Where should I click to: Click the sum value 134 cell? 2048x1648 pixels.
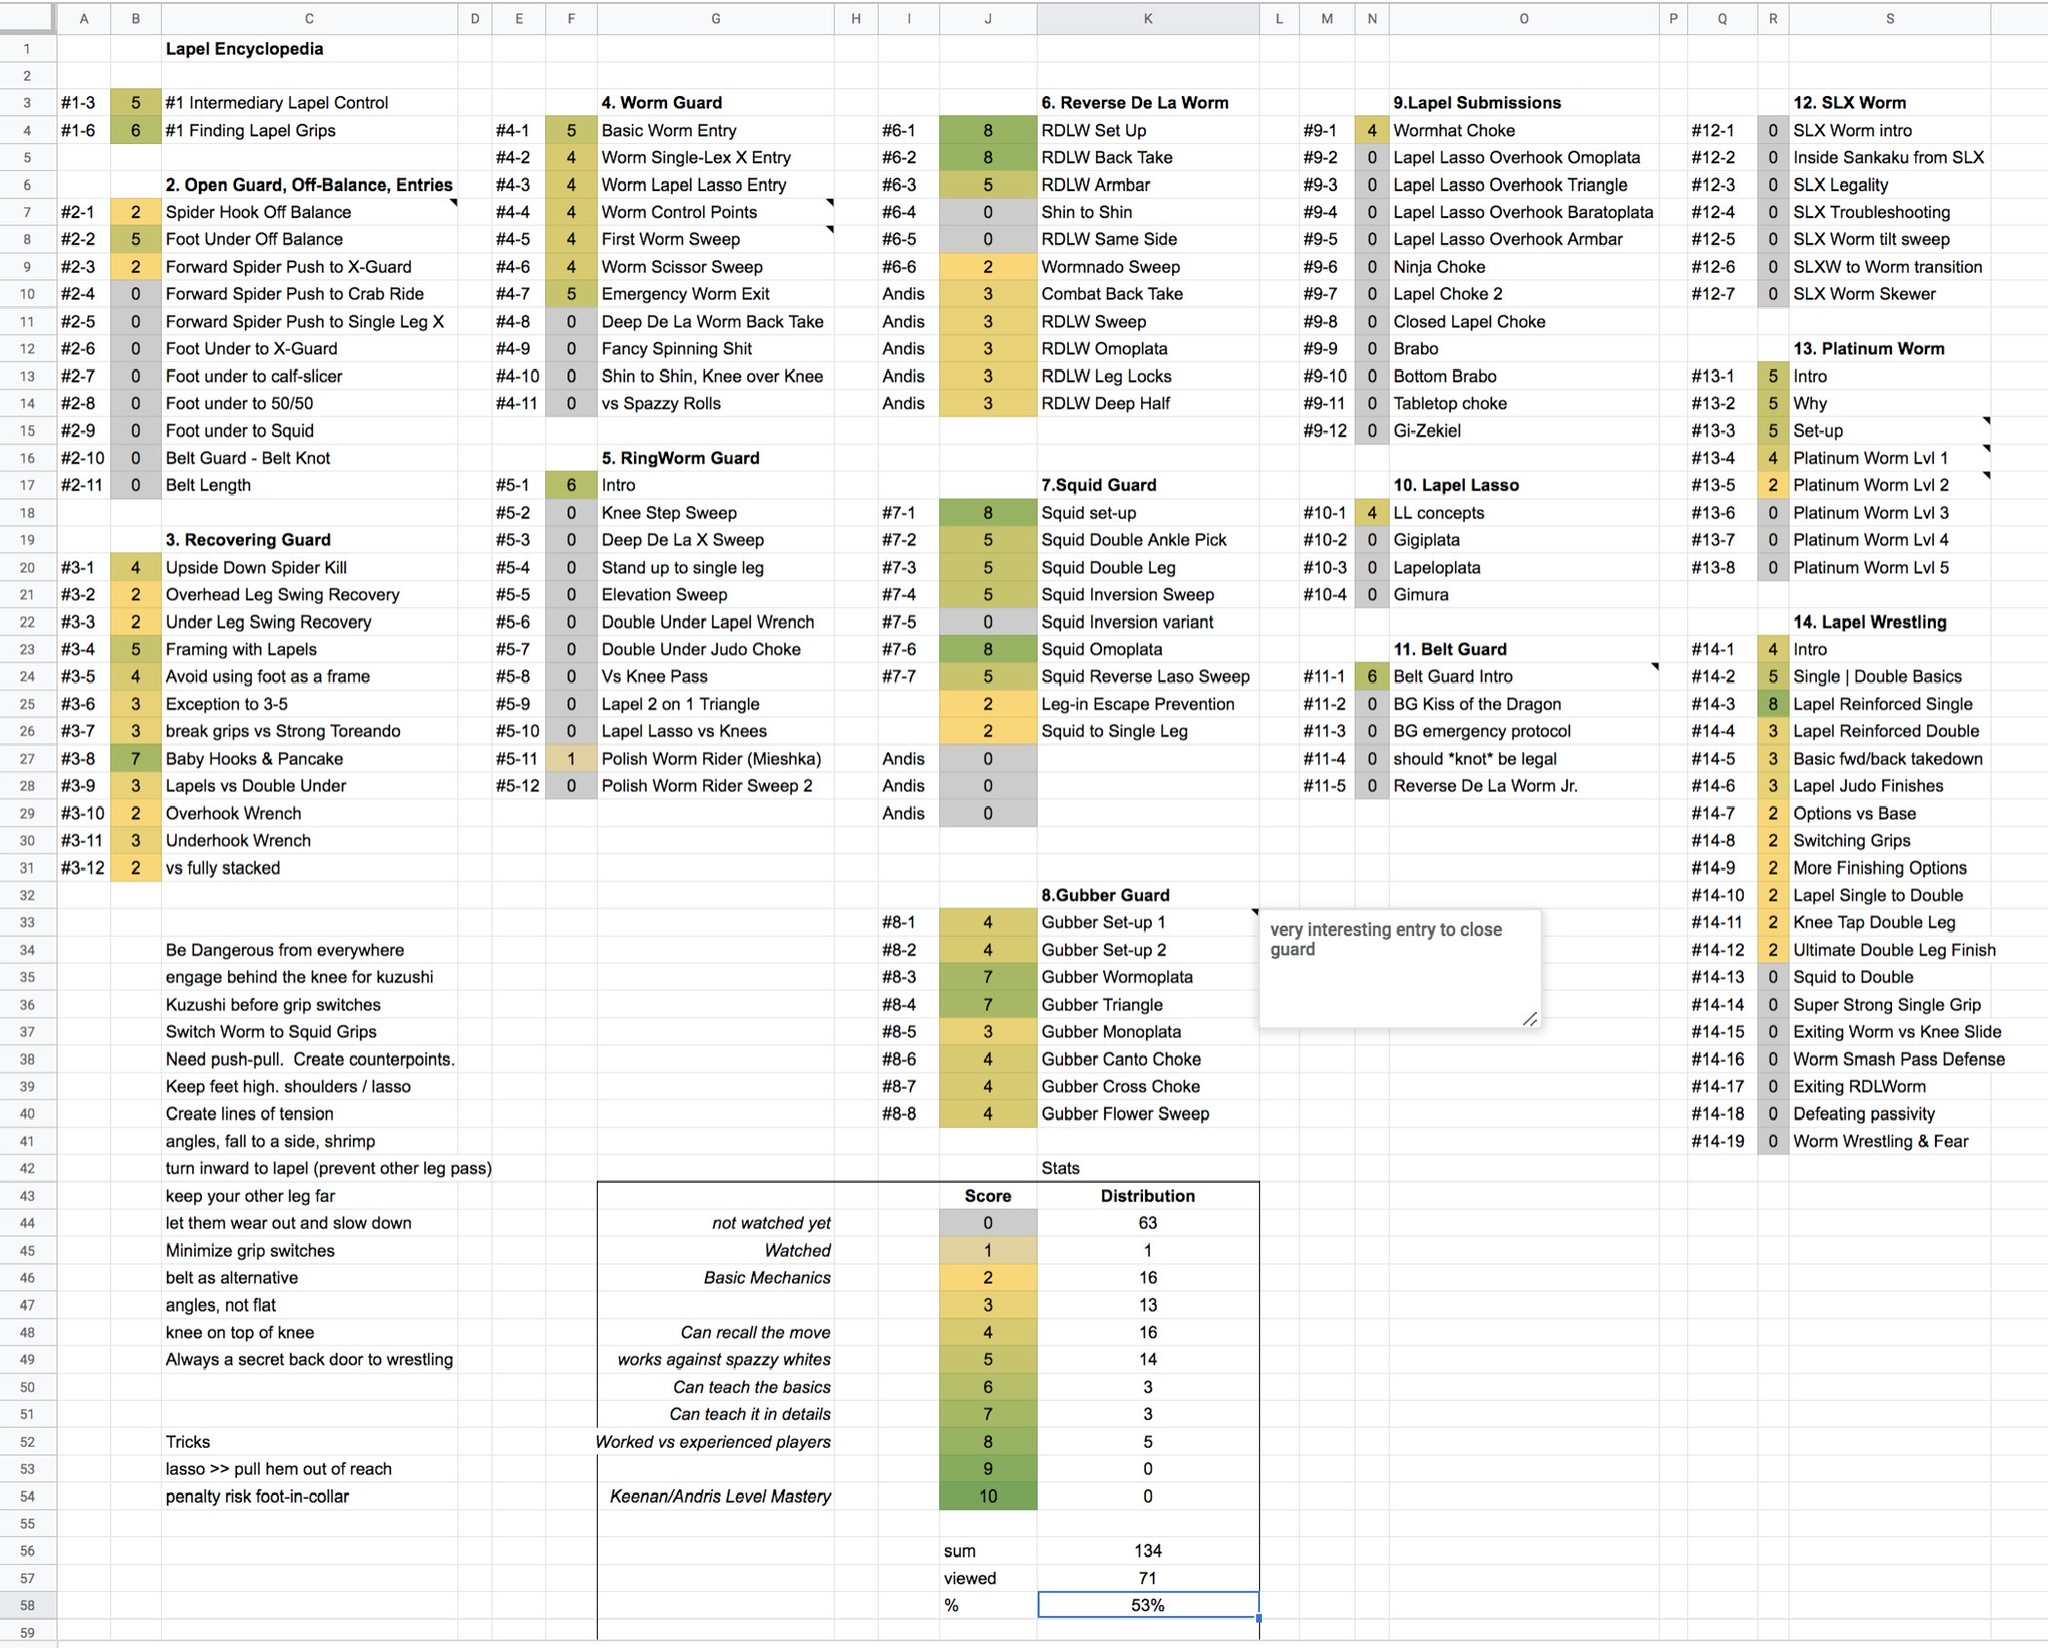coord(1147,1551)
